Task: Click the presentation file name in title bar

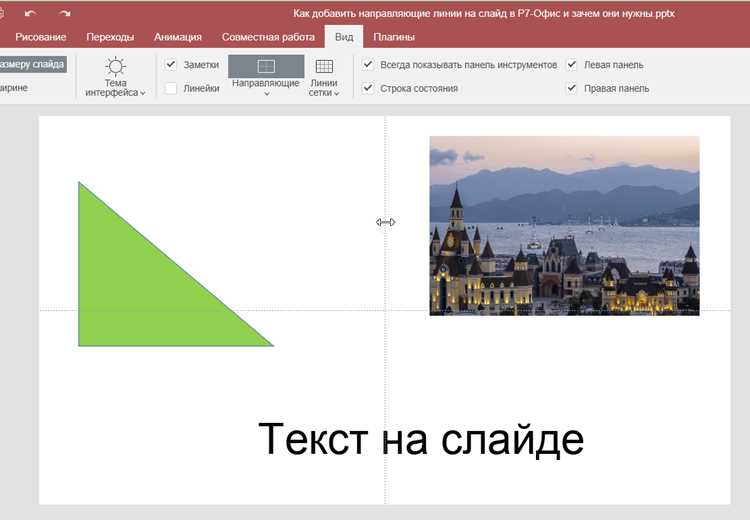Action: point(484,13)
